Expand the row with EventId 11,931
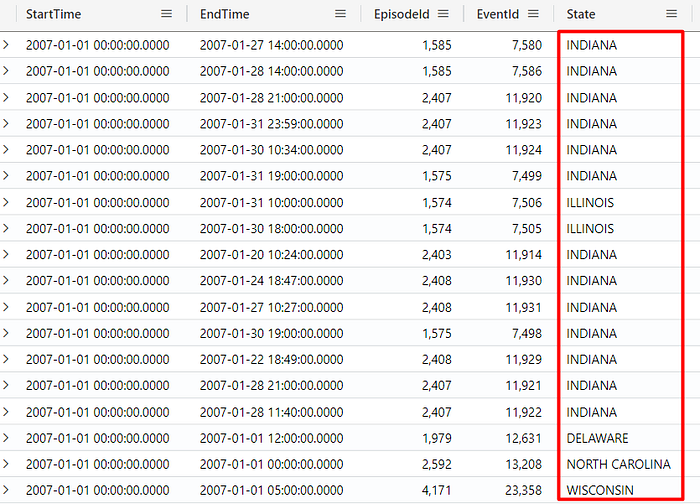This screenshot has width=700, height=504. [x=6, y=307]
